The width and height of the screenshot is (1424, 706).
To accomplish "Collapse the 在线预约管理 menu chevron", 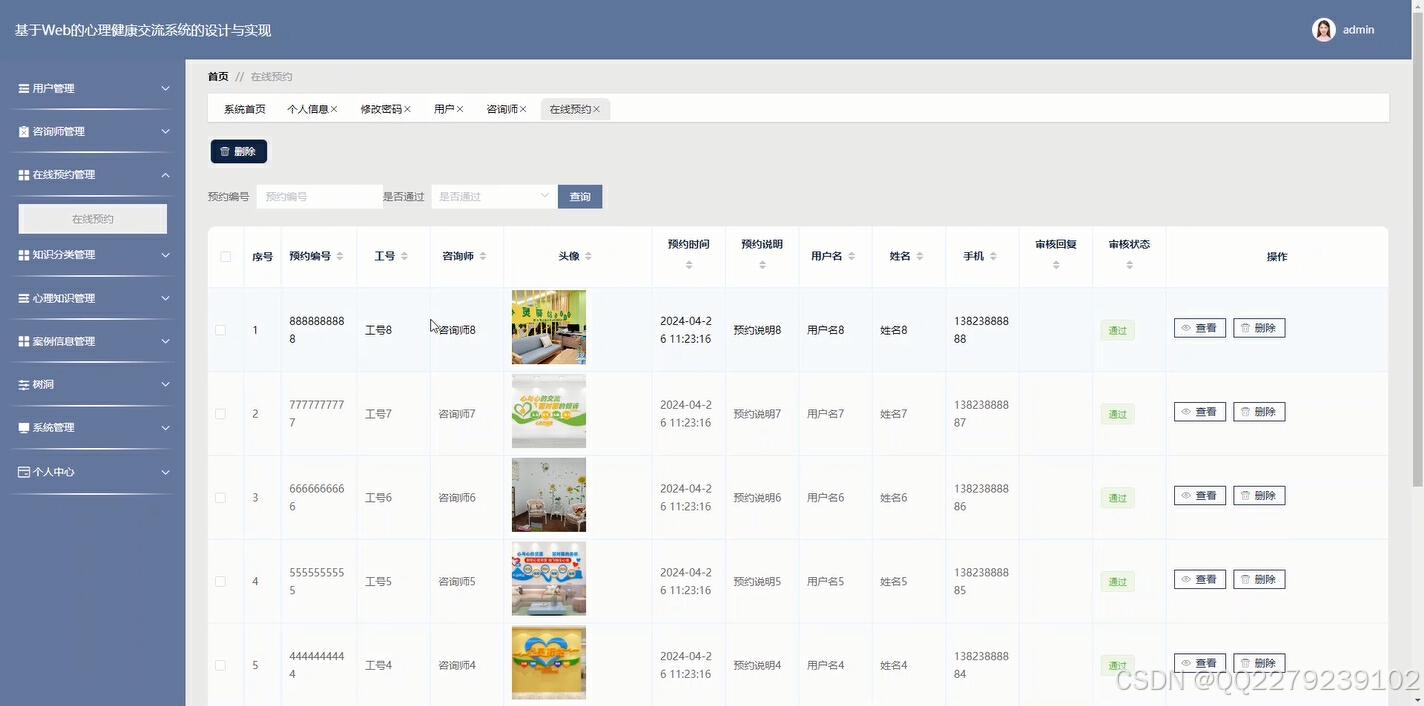I will tap(165, 174).
